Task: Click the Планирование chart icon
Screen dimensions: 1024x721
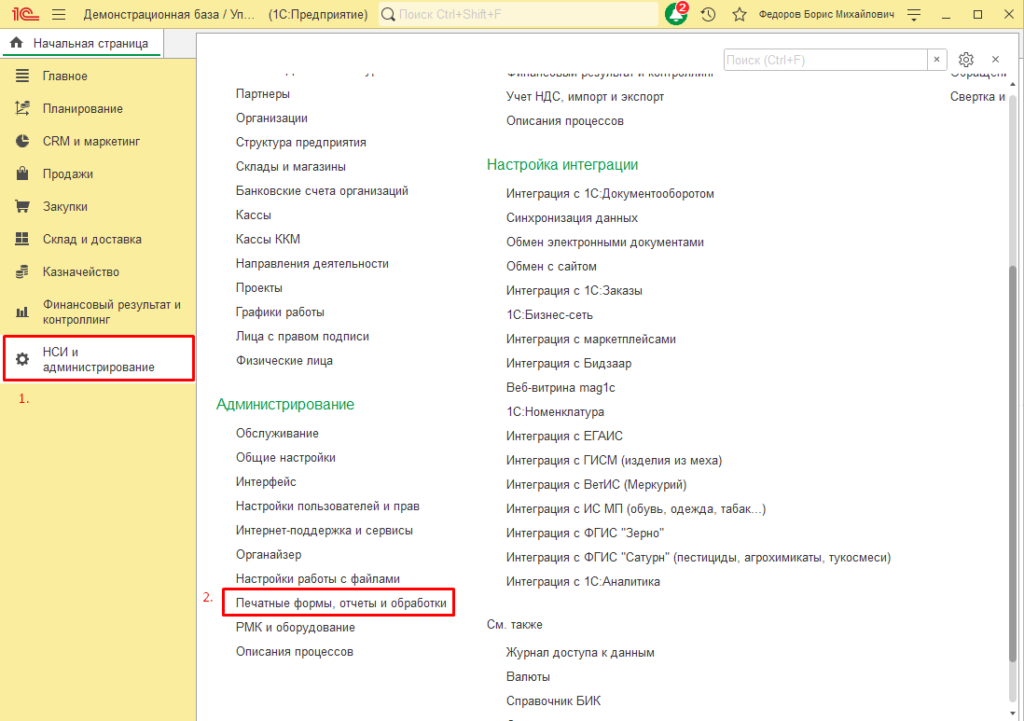Action: point(22,108)
